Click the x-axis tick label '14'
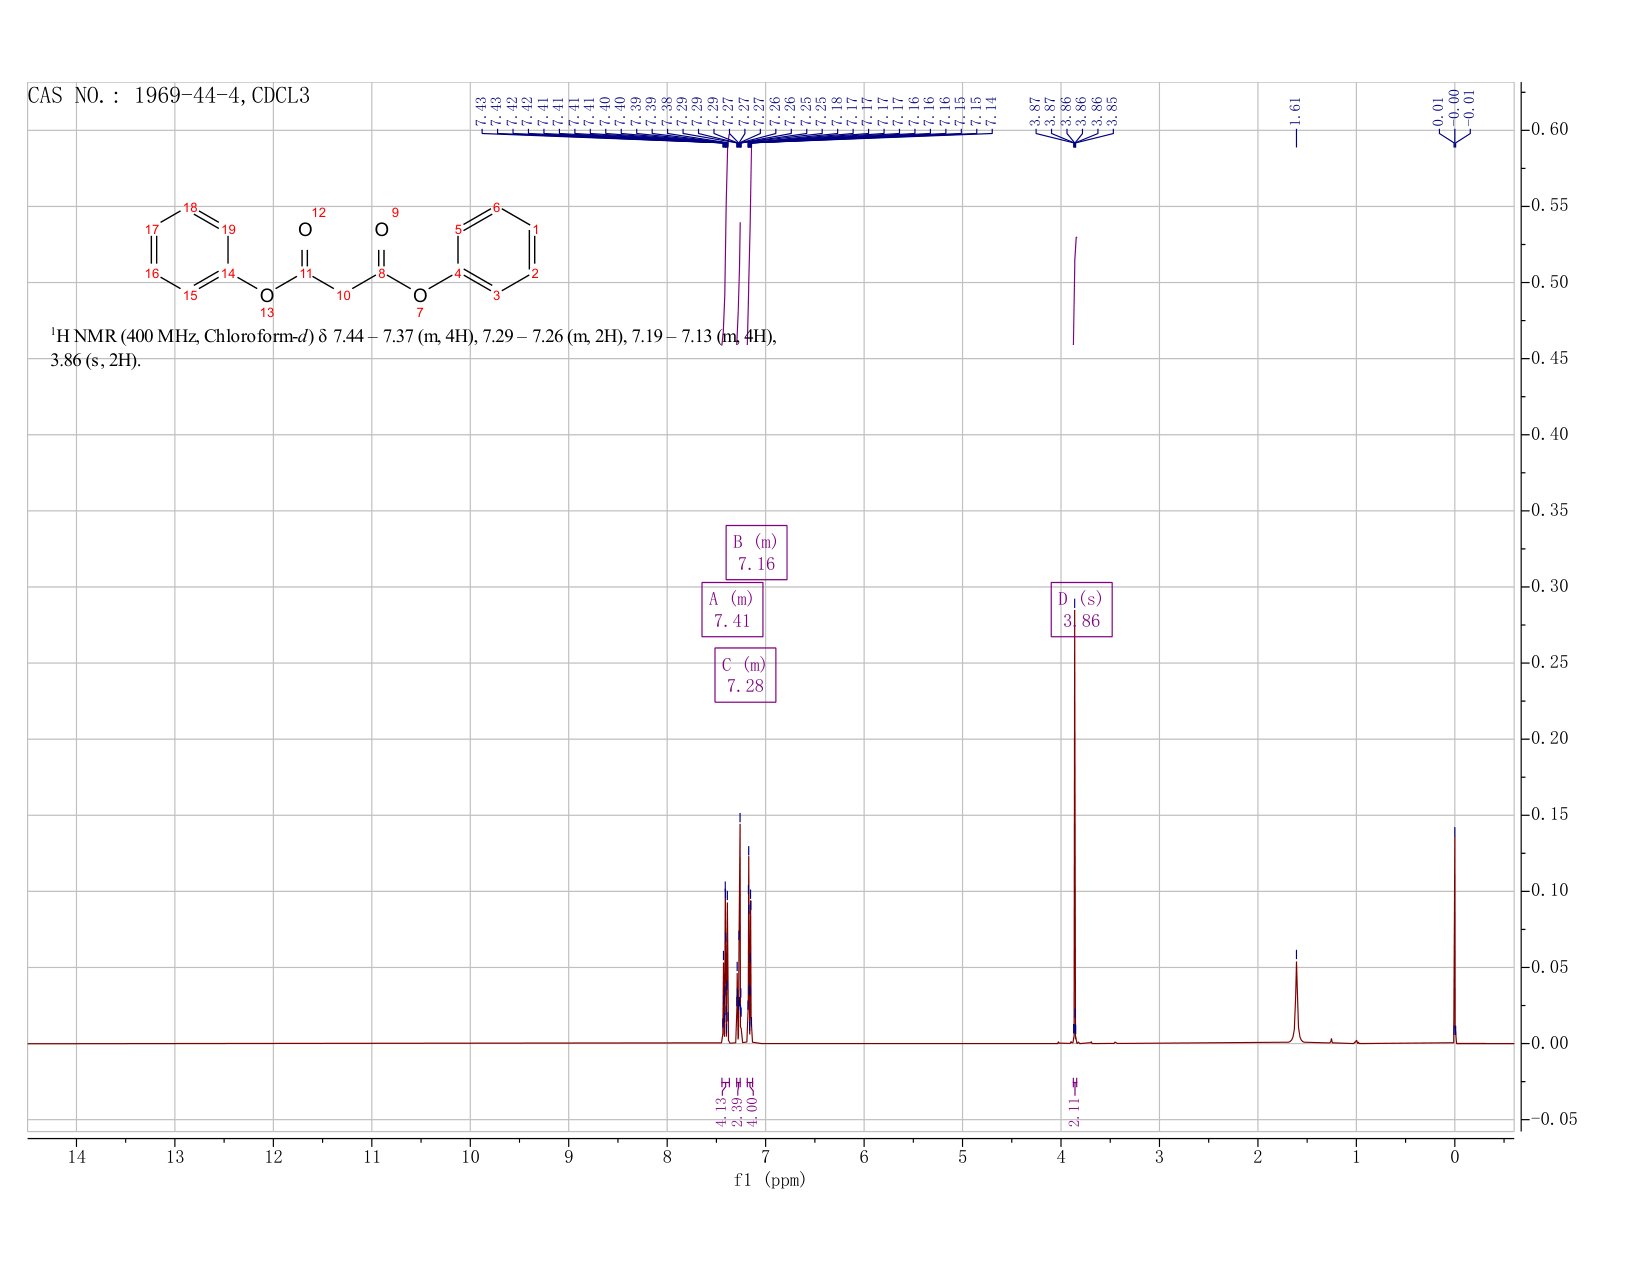1650x1275 pixels. (x=76, y=1157)
